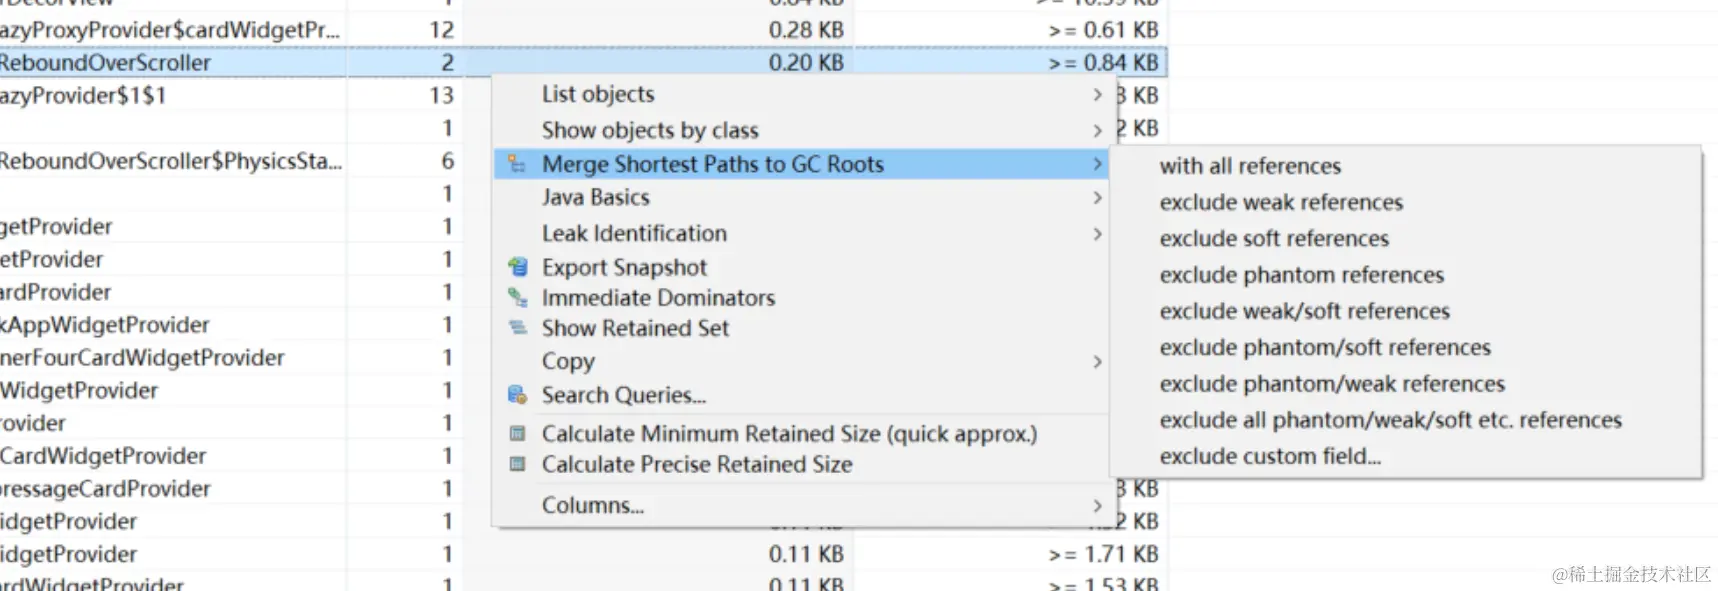
Task: Click the Search Queries icon
Action: pyautogui.click(x=517, y=395)
